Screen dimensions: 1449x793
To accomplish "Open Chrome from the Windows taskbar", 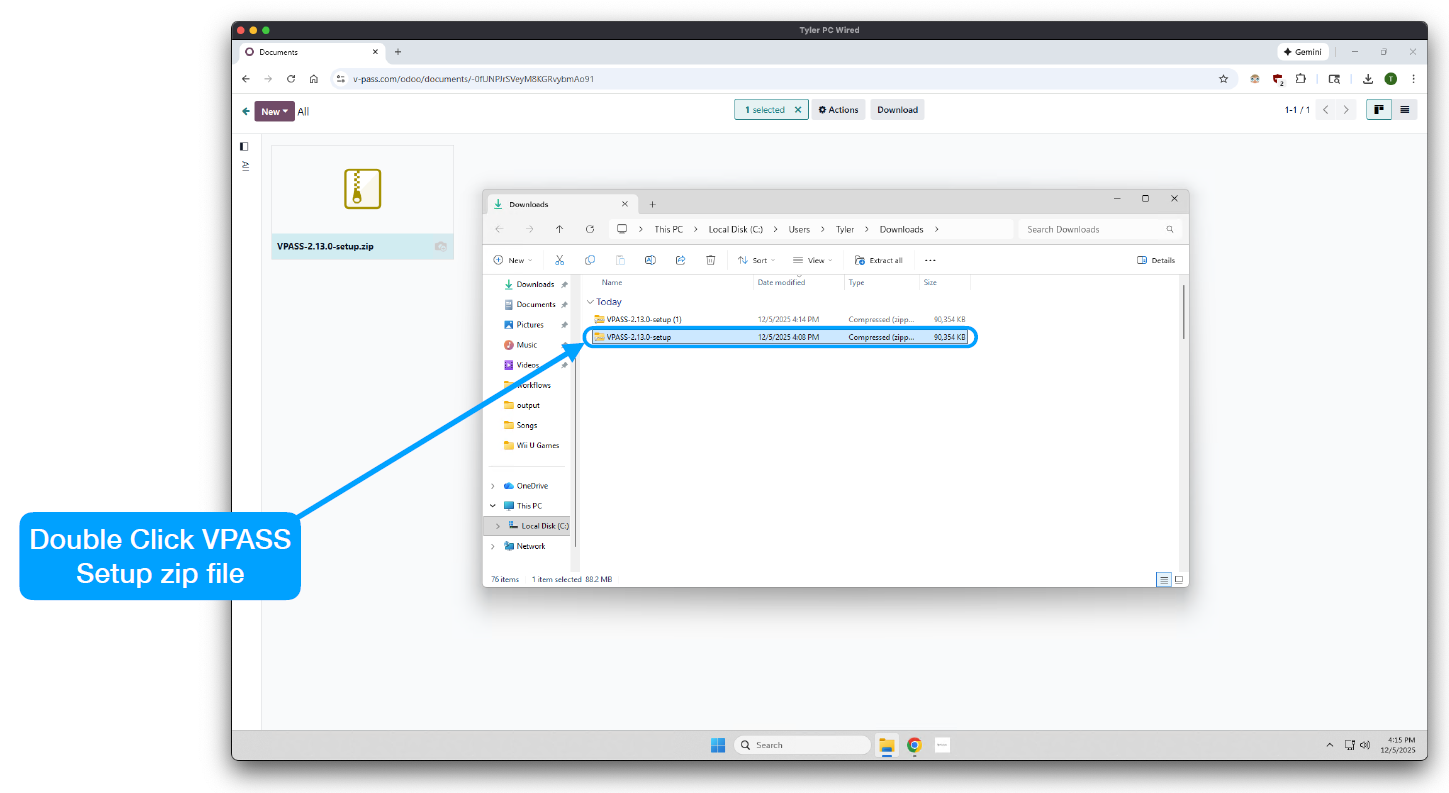I will (x=914, y=745).
